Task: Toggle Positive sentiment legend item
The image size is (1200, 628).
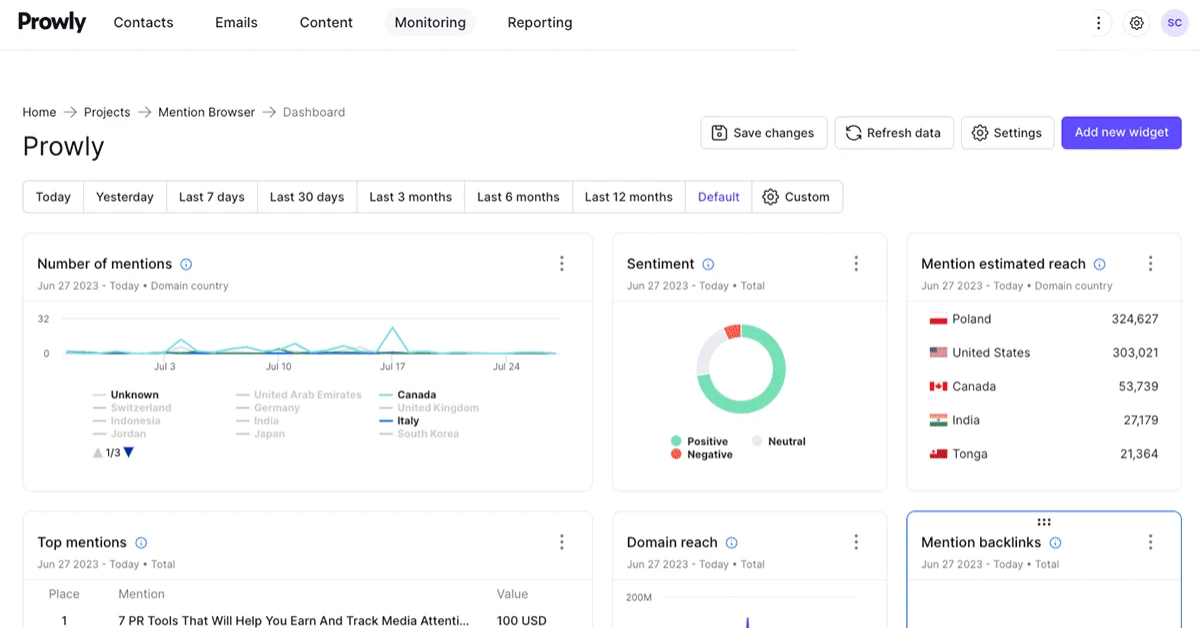Action: tap(699, 441)
